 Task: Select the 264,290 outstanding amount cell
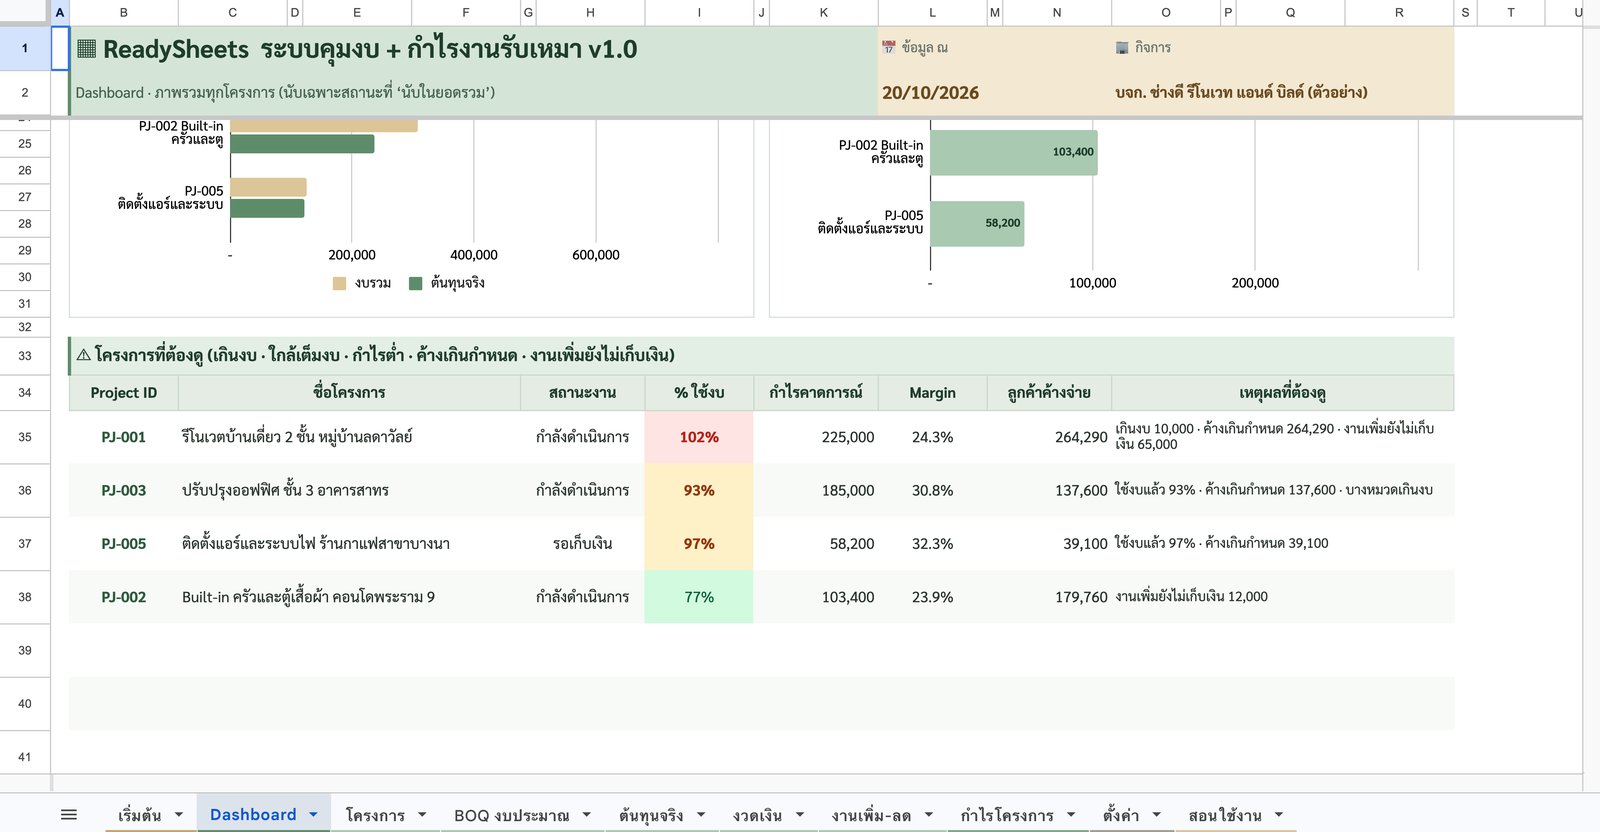1049,437
